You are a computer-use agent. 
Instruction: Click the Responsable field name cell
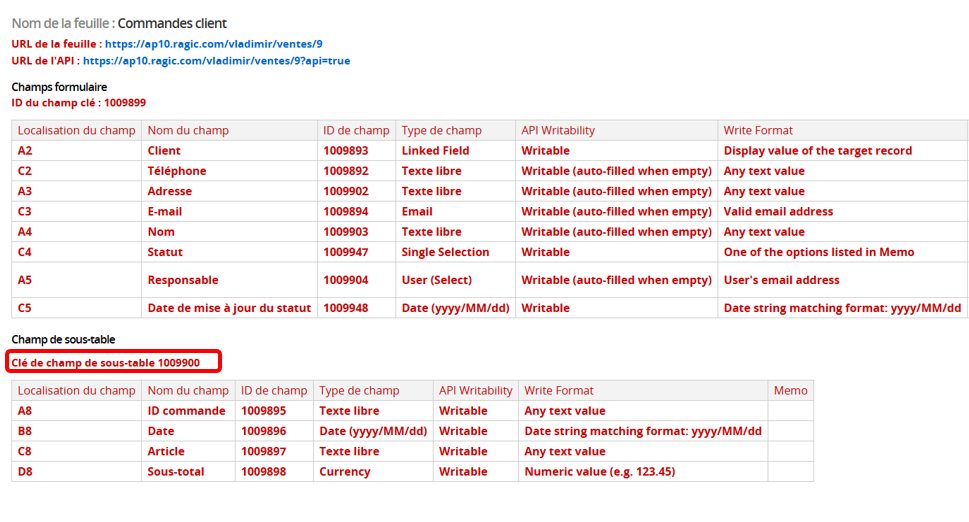click(183, 280)
